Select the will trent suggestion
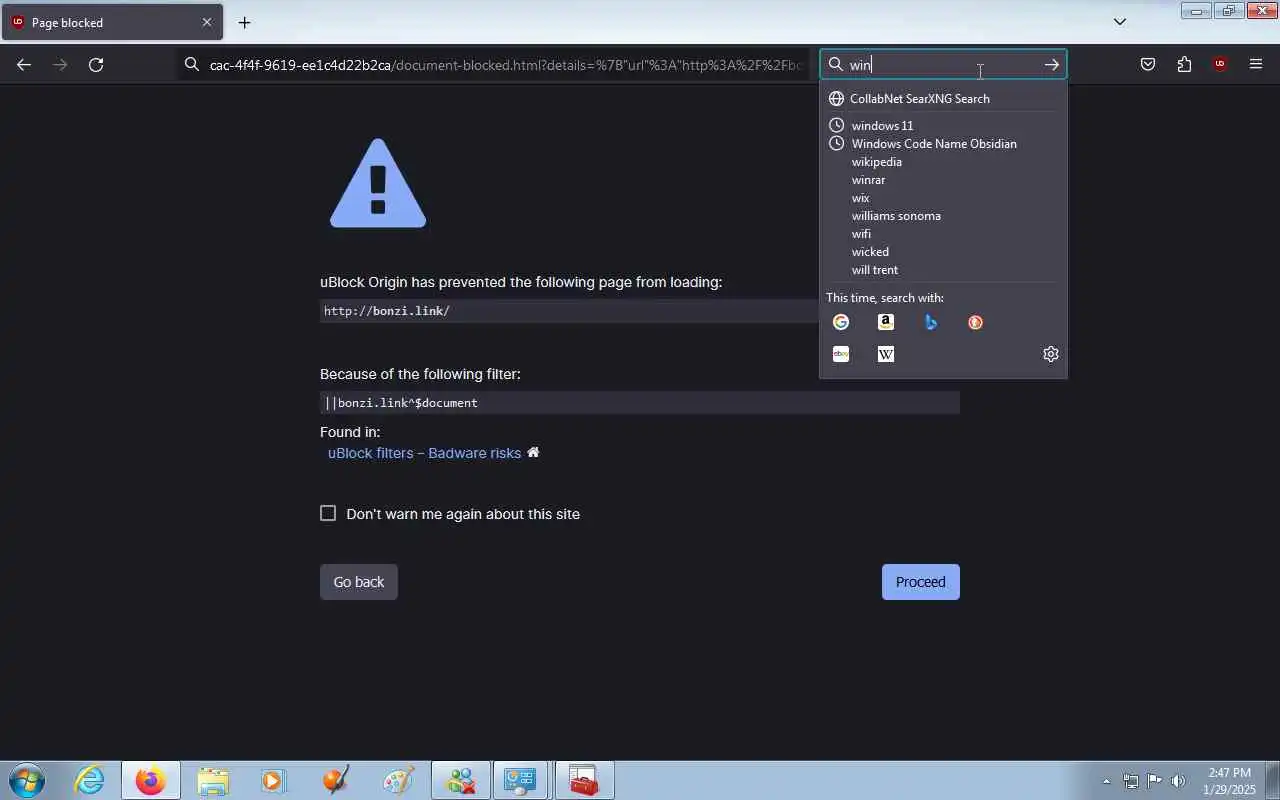The image size is (1280, 800). 943,269
